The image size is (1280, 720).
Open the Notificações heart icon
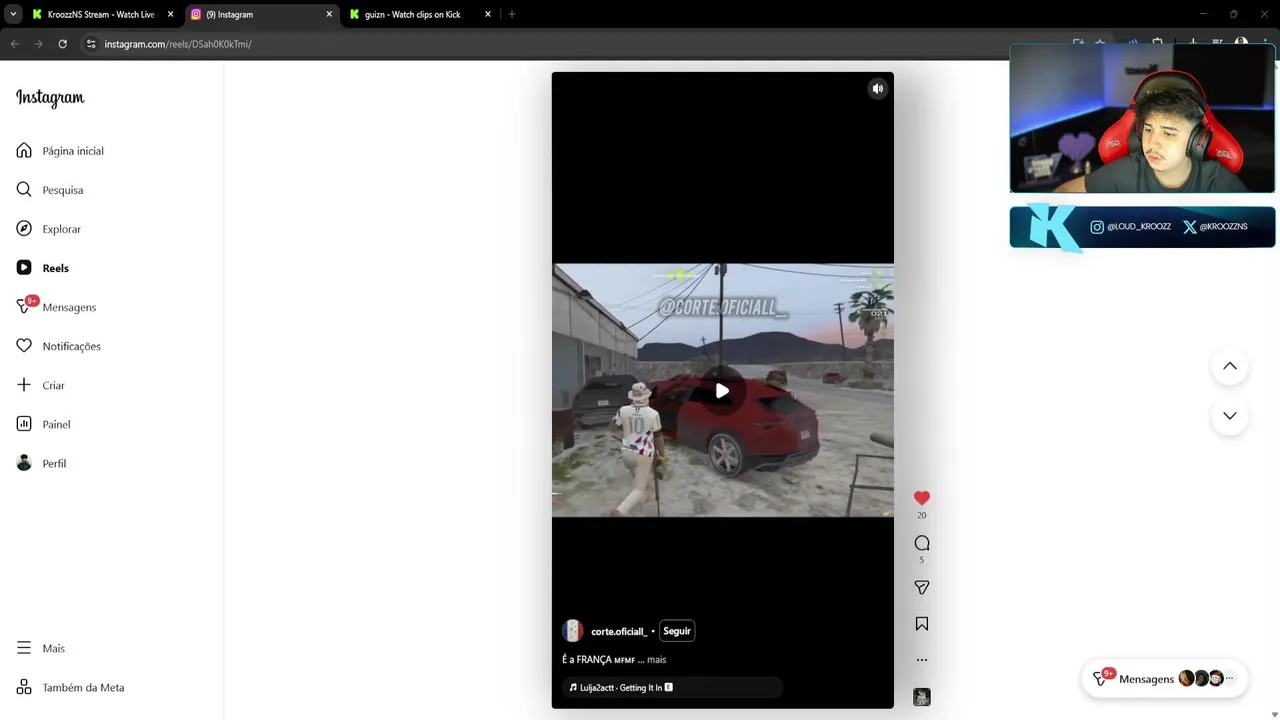(x=24, y=346)
